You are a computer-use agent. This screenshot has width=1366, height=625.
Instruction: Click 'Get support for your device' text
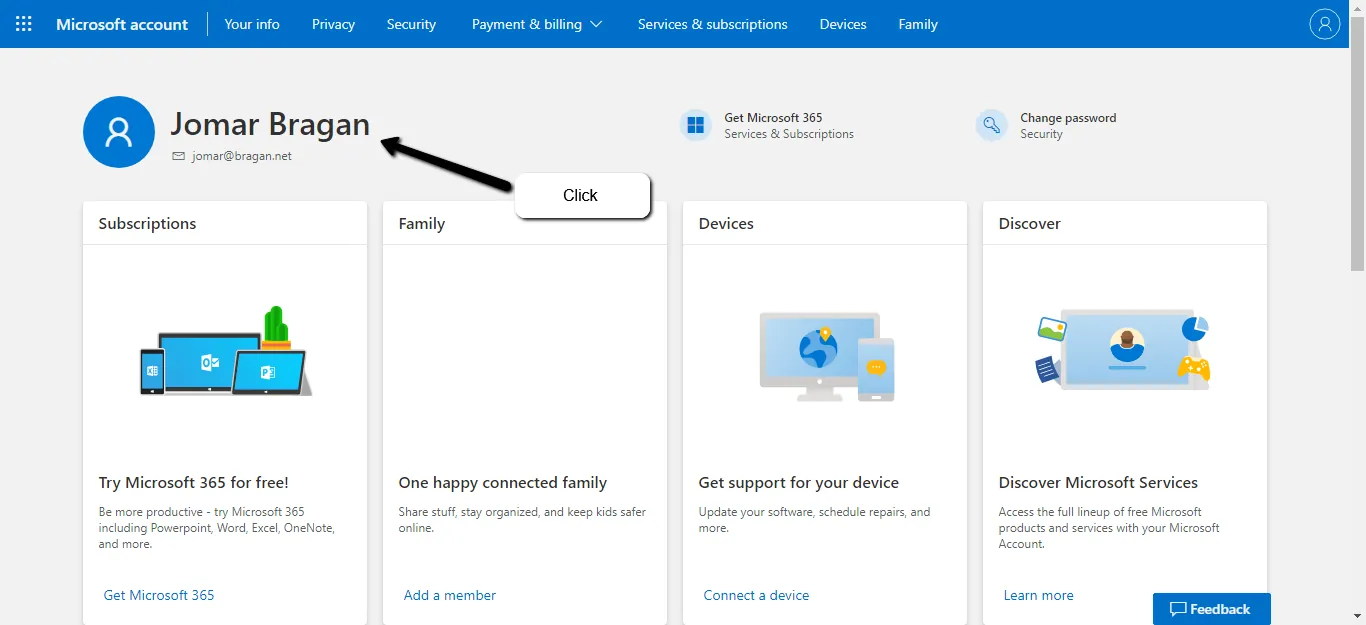[798, 483]
